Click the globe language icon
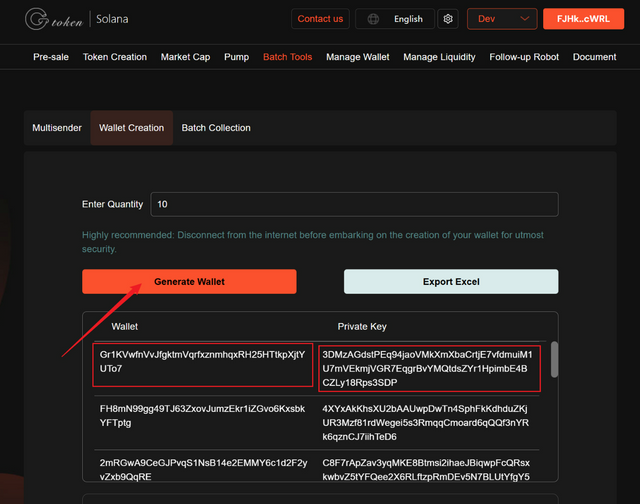Image resolution: width=640 pixels, height=504 pixels. 373,19
